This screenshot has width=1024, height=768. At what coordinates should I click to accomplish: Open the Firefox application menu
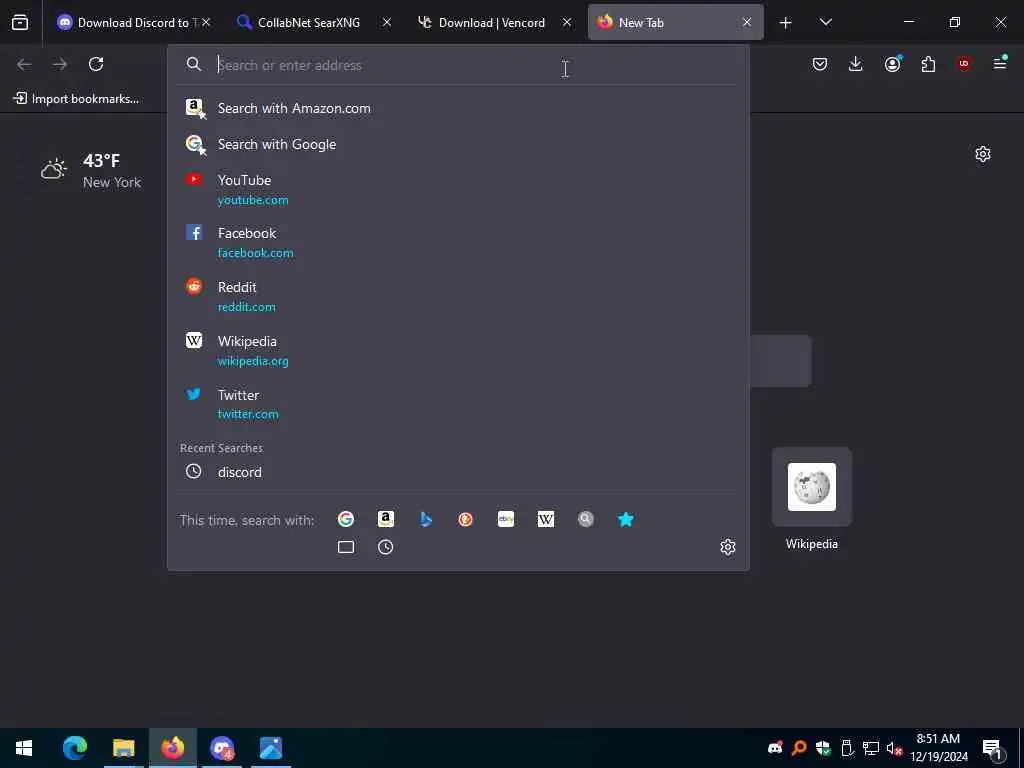pyautogui.click(x=1000, y=63)
